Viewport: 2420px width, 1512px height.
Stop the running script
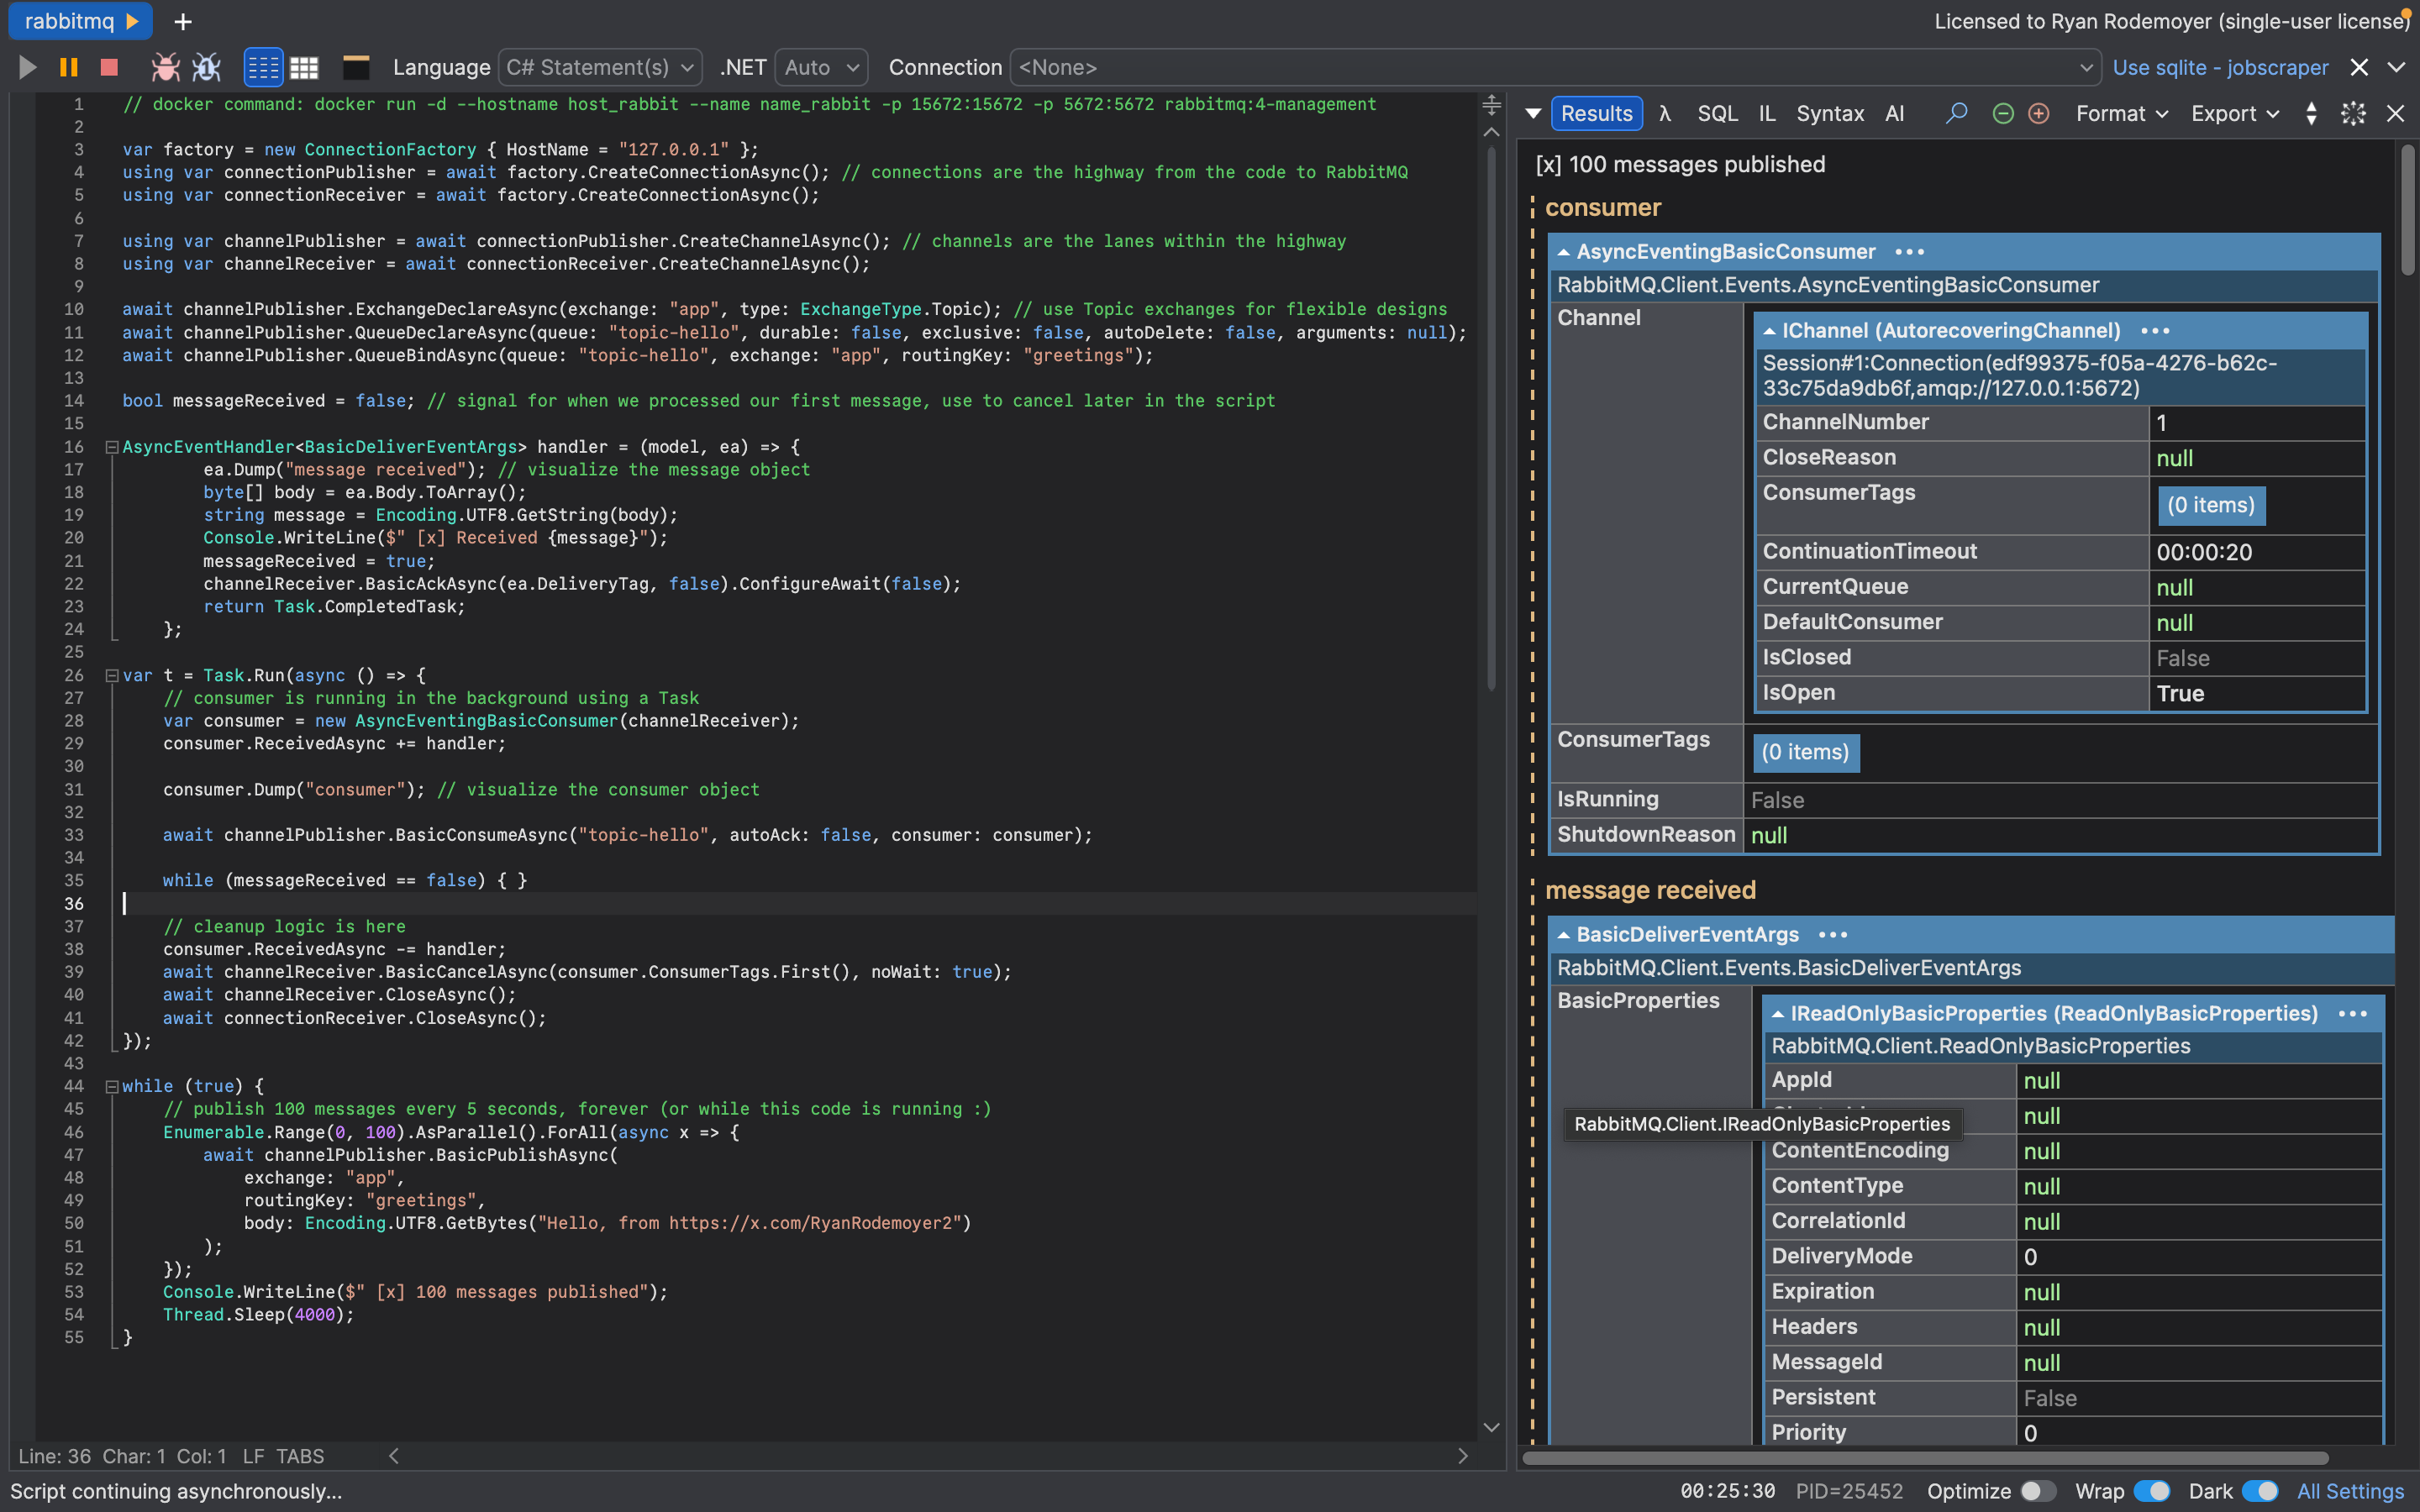(x=108, y=67)
